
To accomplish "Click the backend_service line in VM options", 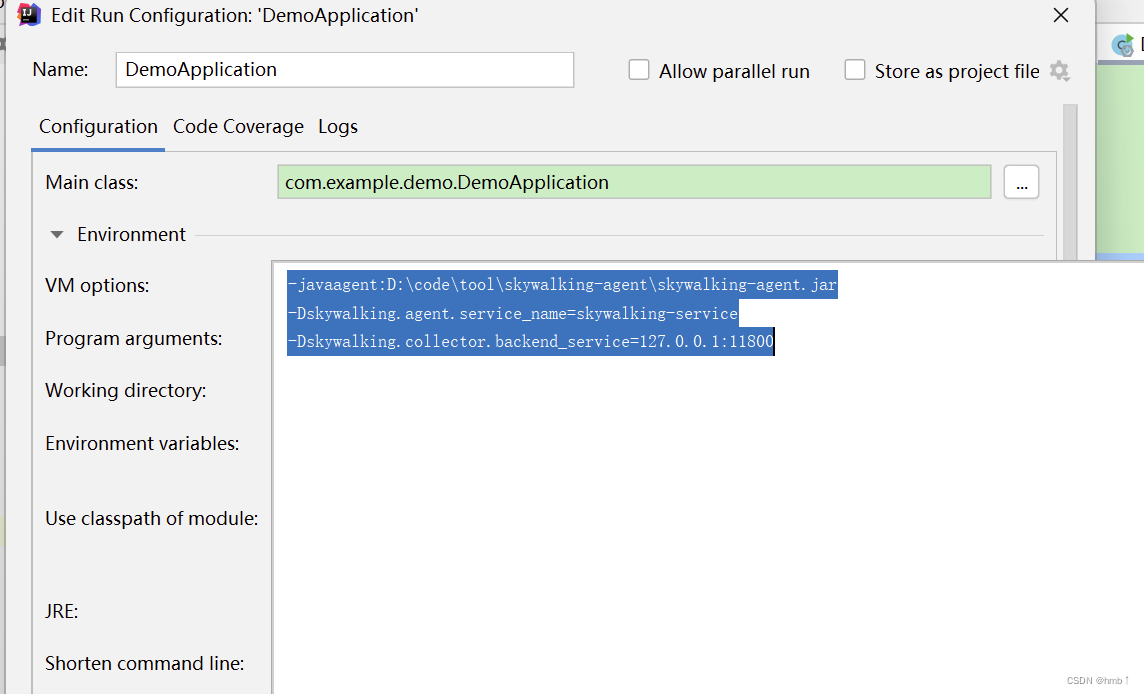I will coord(530,342).
